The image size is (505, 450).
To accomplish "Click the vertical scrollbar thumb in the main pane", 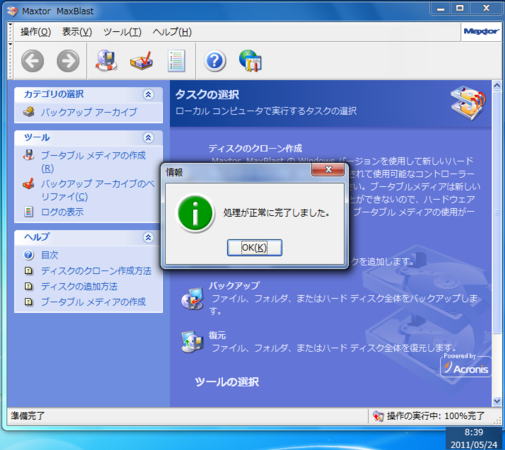I will point(497,213).
